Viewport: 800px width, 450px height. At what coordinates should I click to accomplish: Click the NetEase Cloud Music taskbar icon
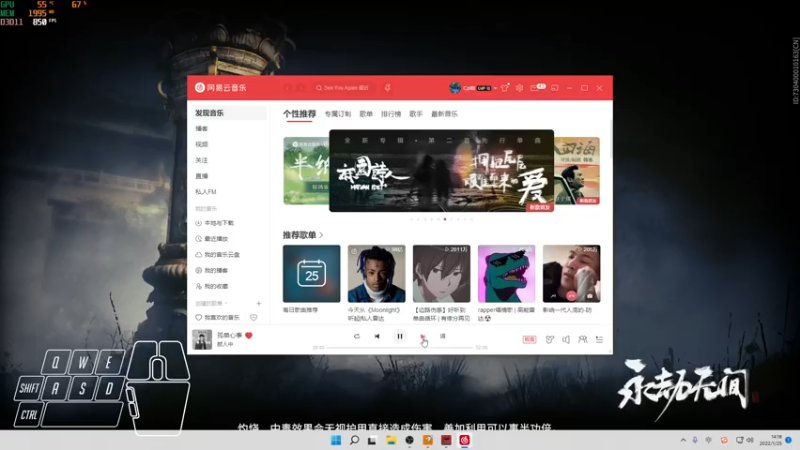coord(464,440)
